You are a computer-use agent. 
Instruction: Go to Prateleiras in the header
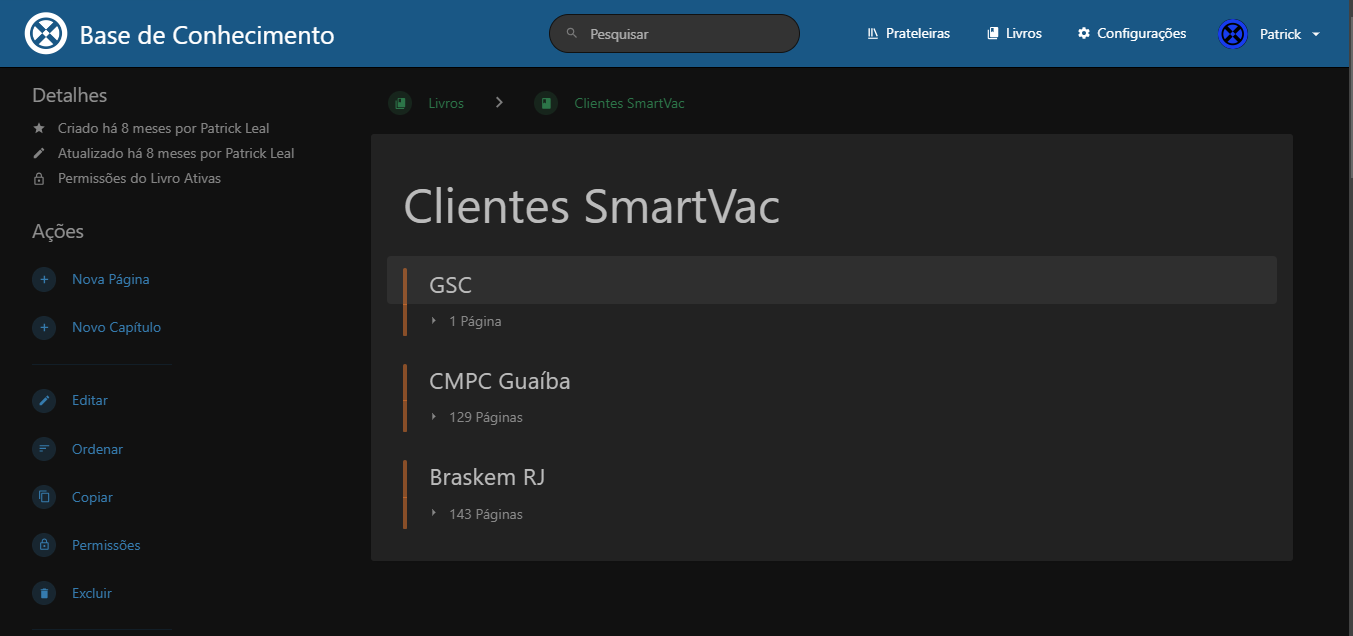[x=908, y=34]
